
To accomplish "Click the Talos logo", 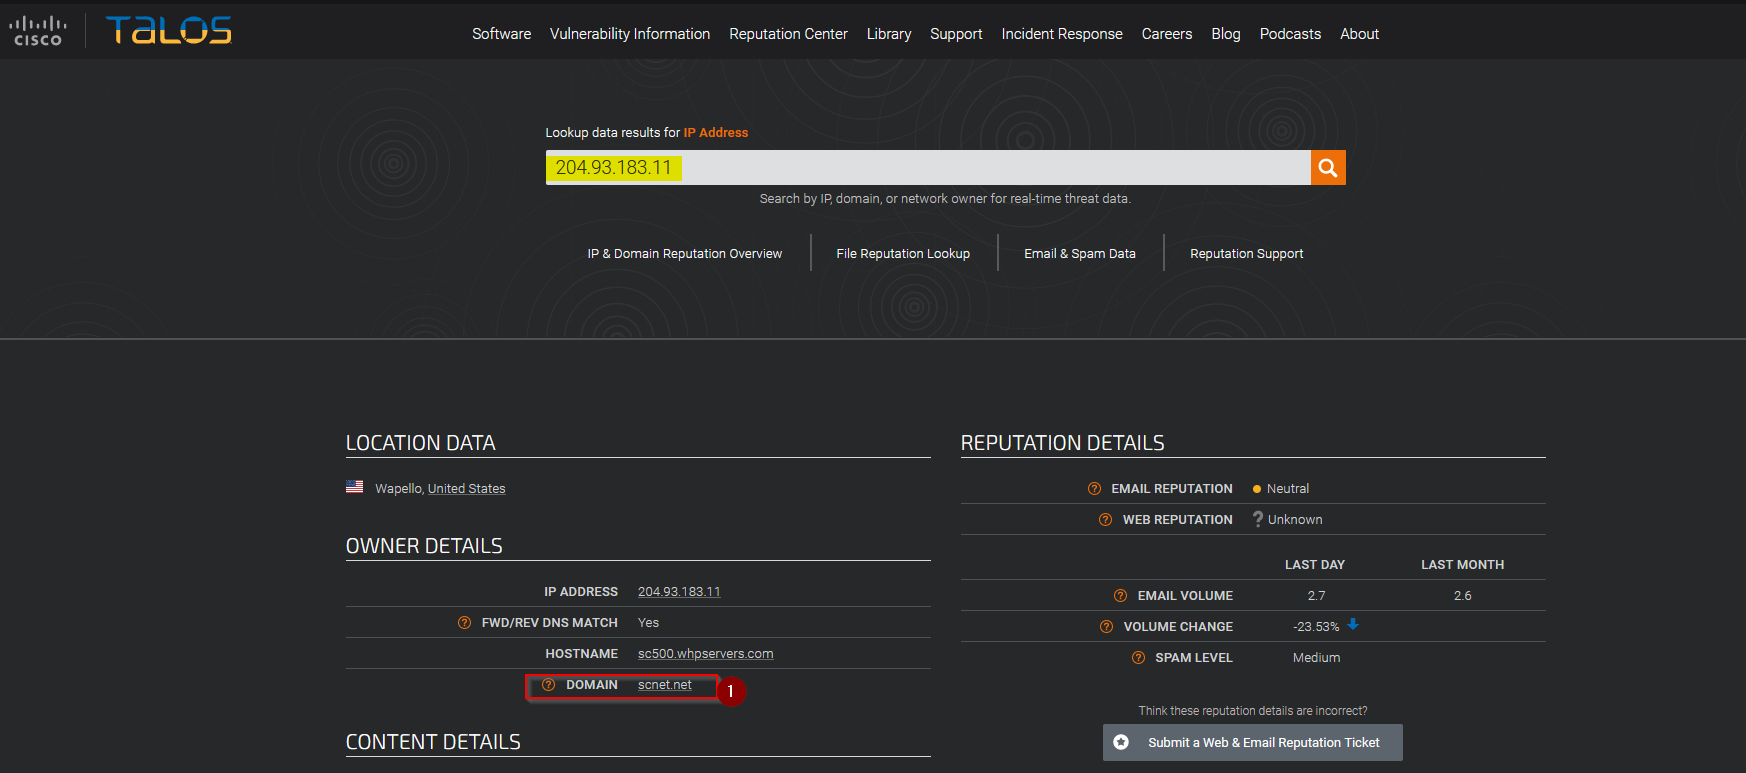I will coord(169,30).
